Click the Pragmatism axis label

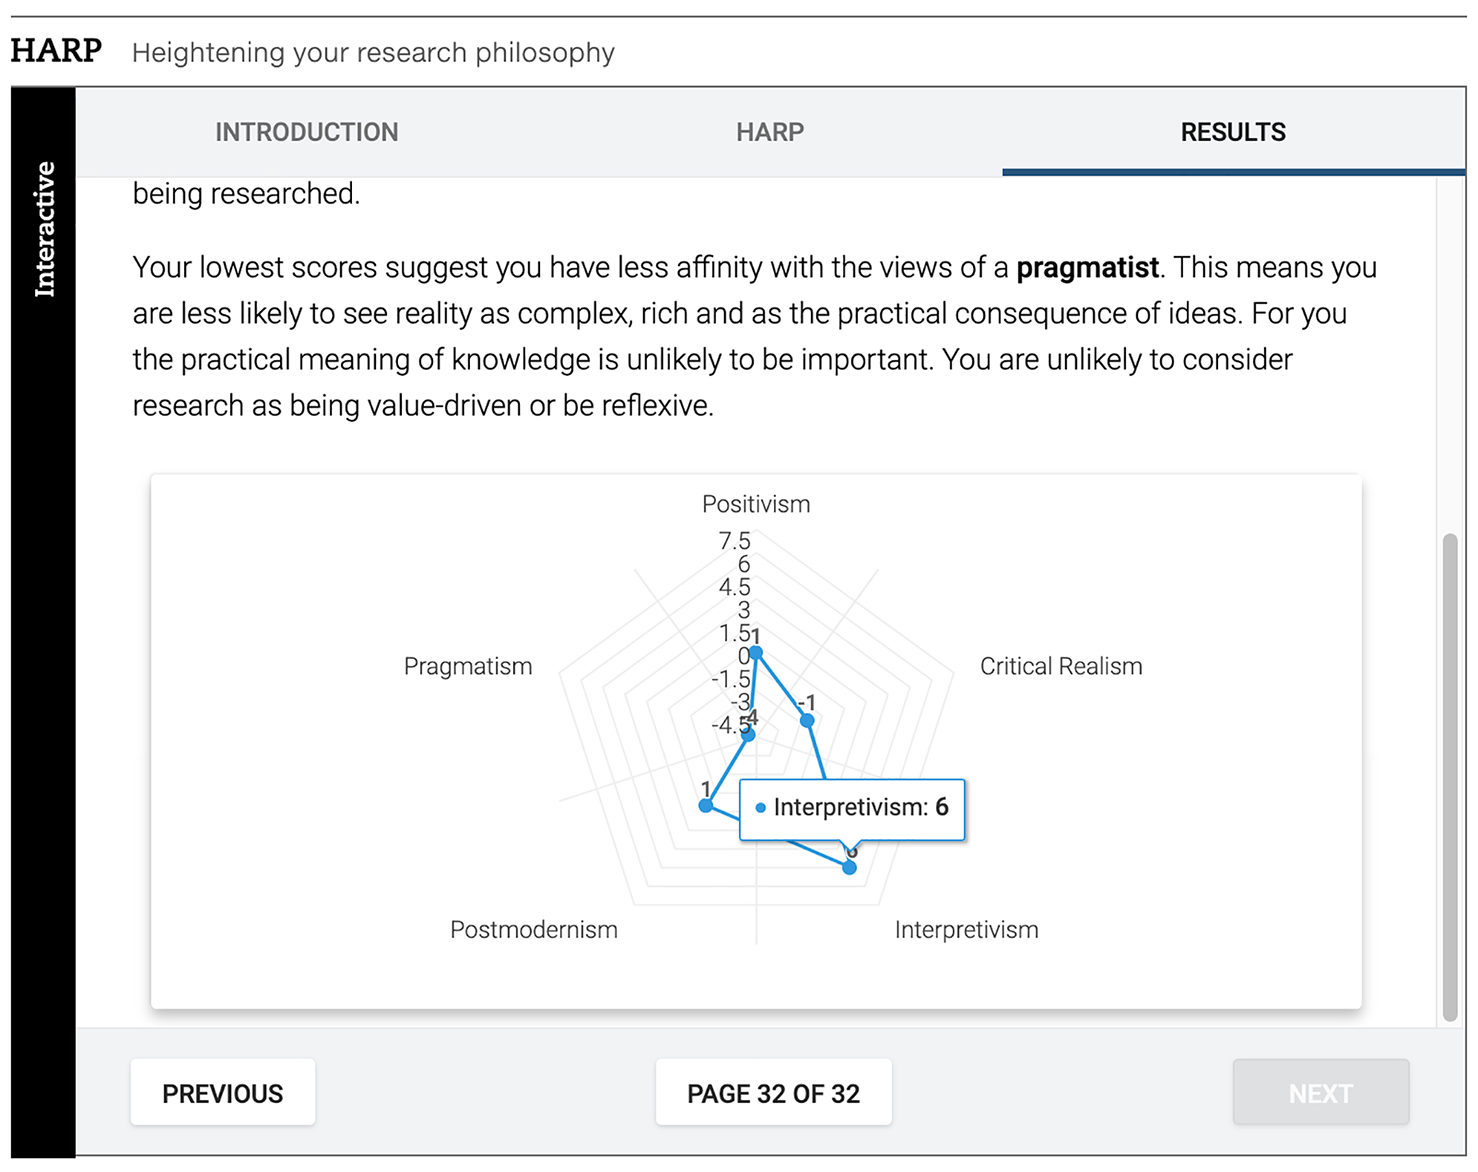coord(468,667)
